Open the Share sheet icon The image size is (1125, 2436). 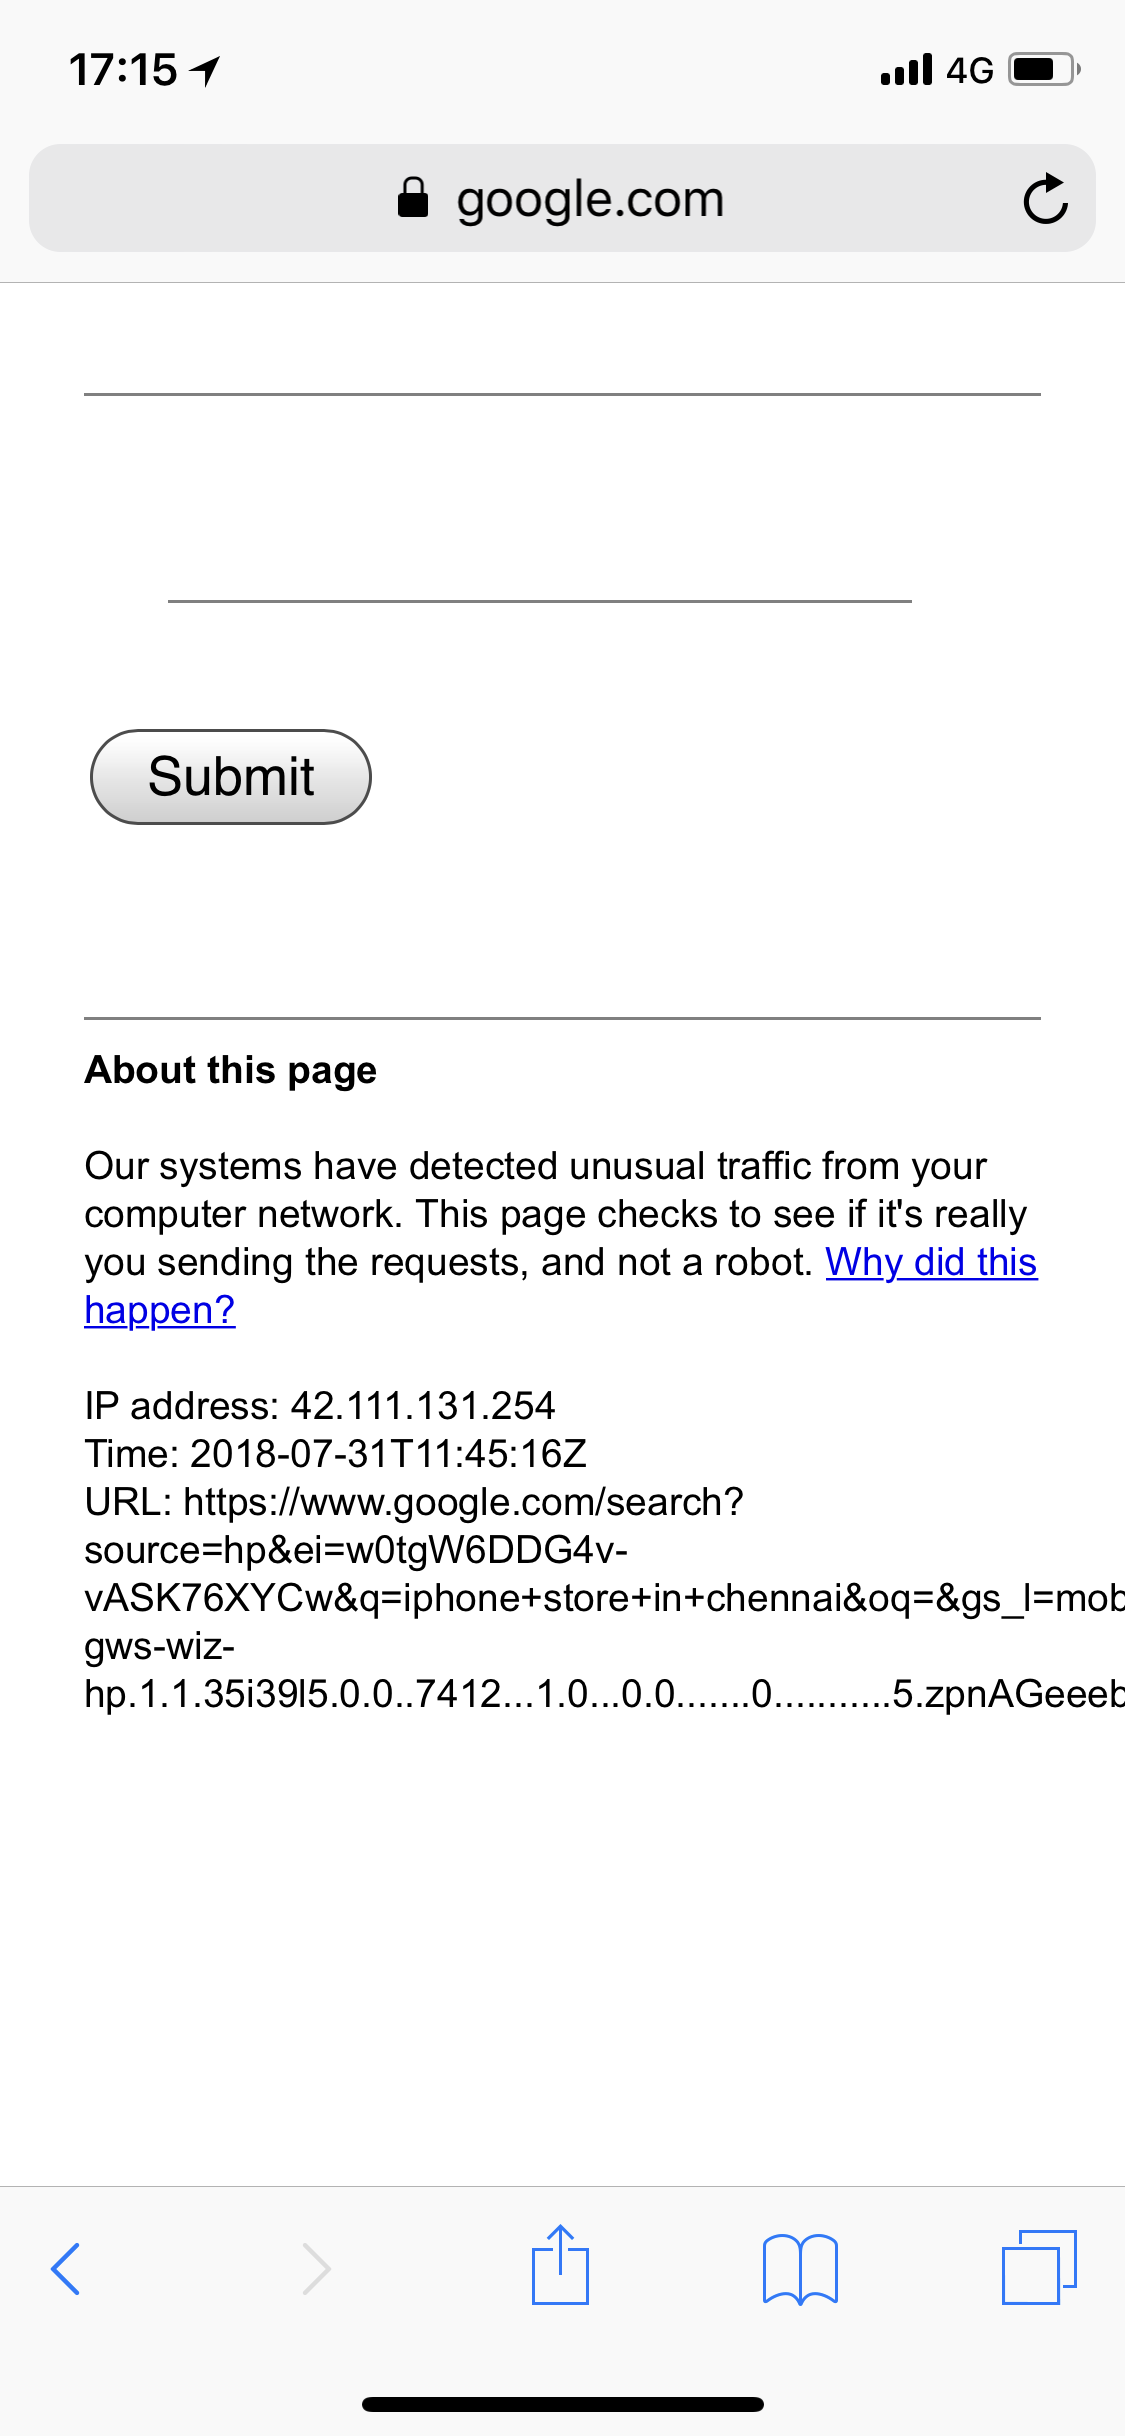(560, 2266)
